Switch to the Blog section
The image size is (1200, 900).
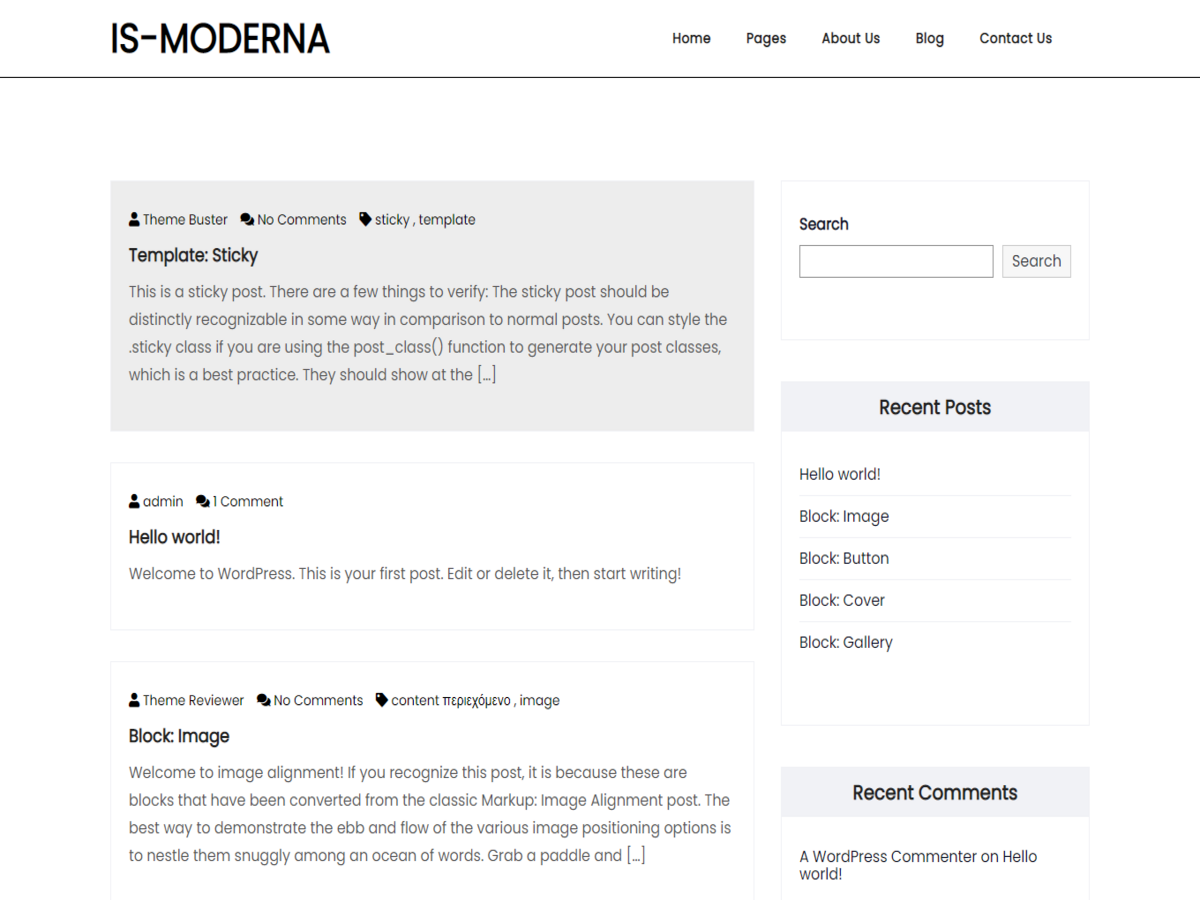[x=929, y=38]
